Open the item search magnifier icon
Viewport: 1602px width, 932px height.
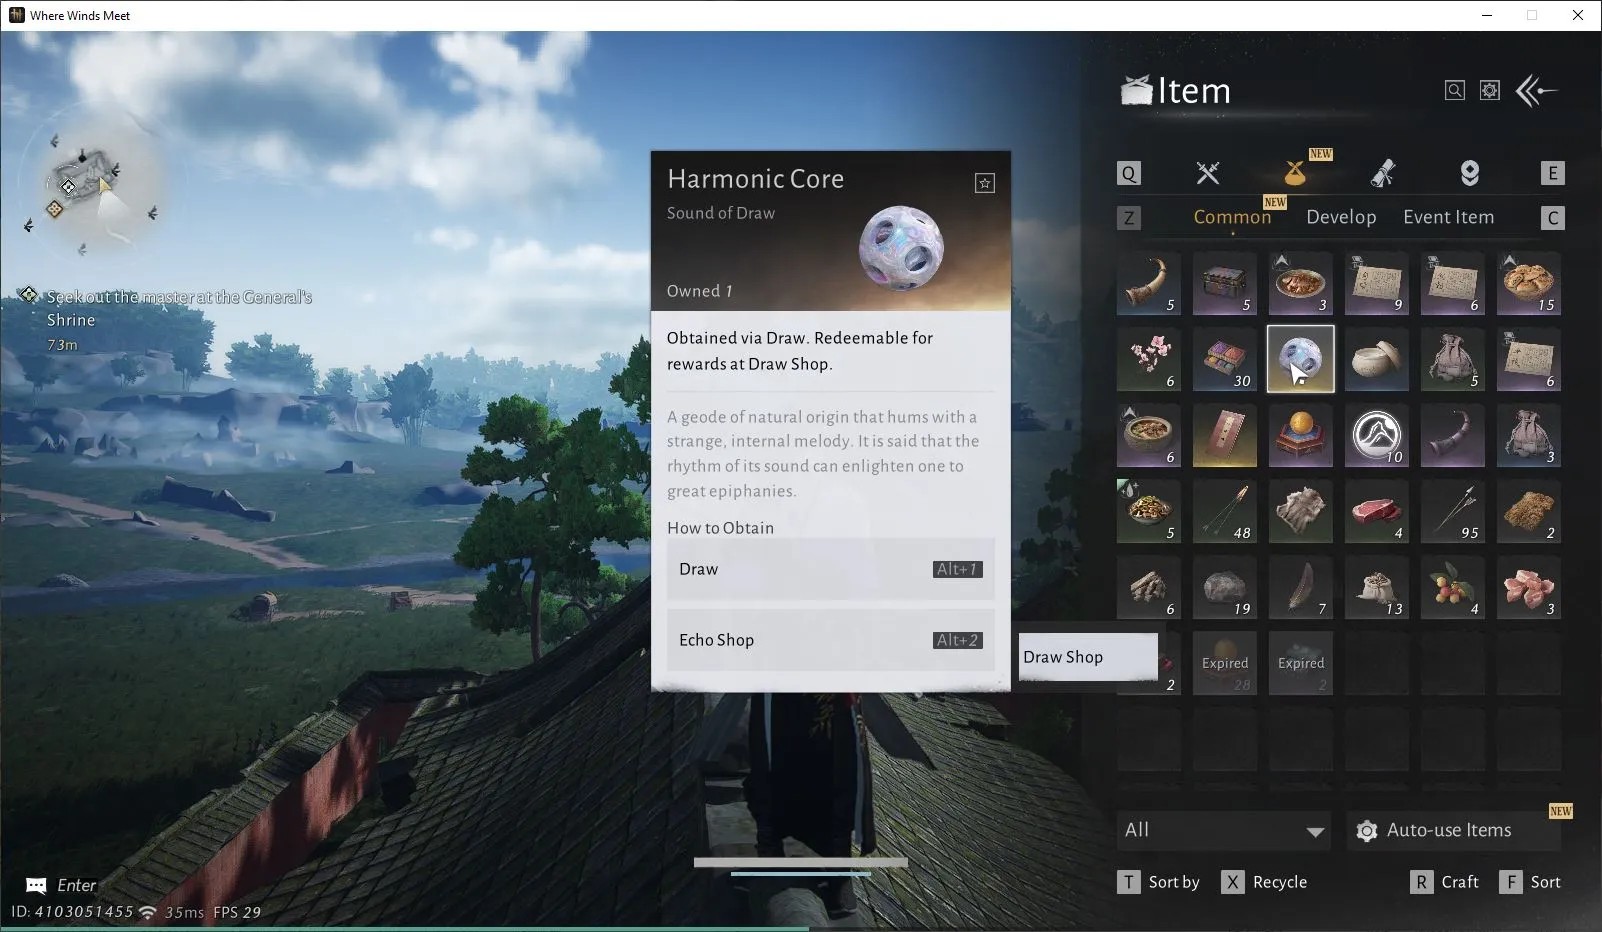(1455, 91)
